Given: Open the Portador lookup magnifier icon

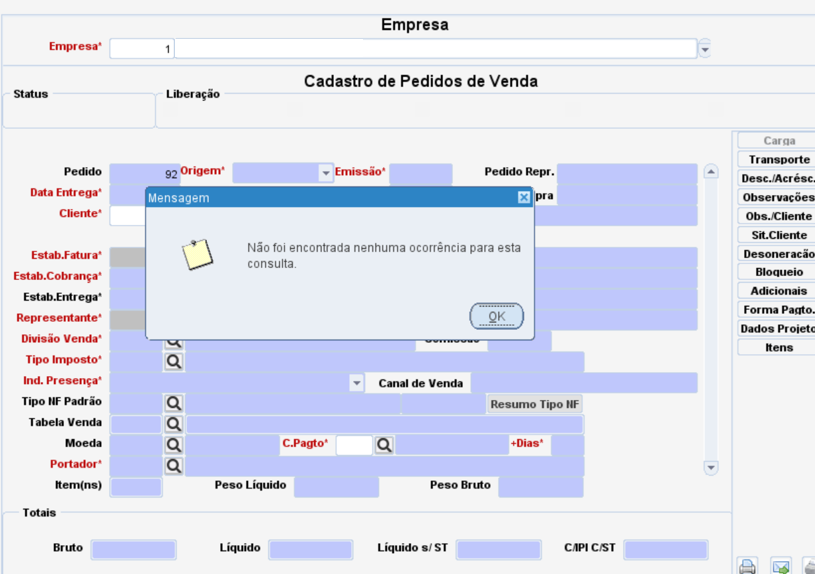Looking at the screenshot, I should (174, 465).
